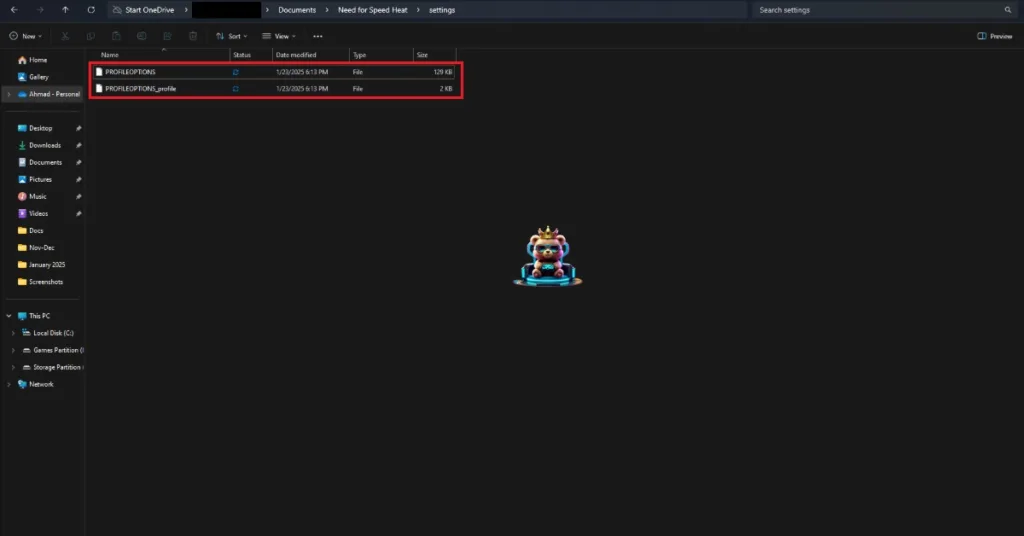Viewport: 1024px width, 536px height.
Task: Sort by the Status column header
Action: [242, 55]
